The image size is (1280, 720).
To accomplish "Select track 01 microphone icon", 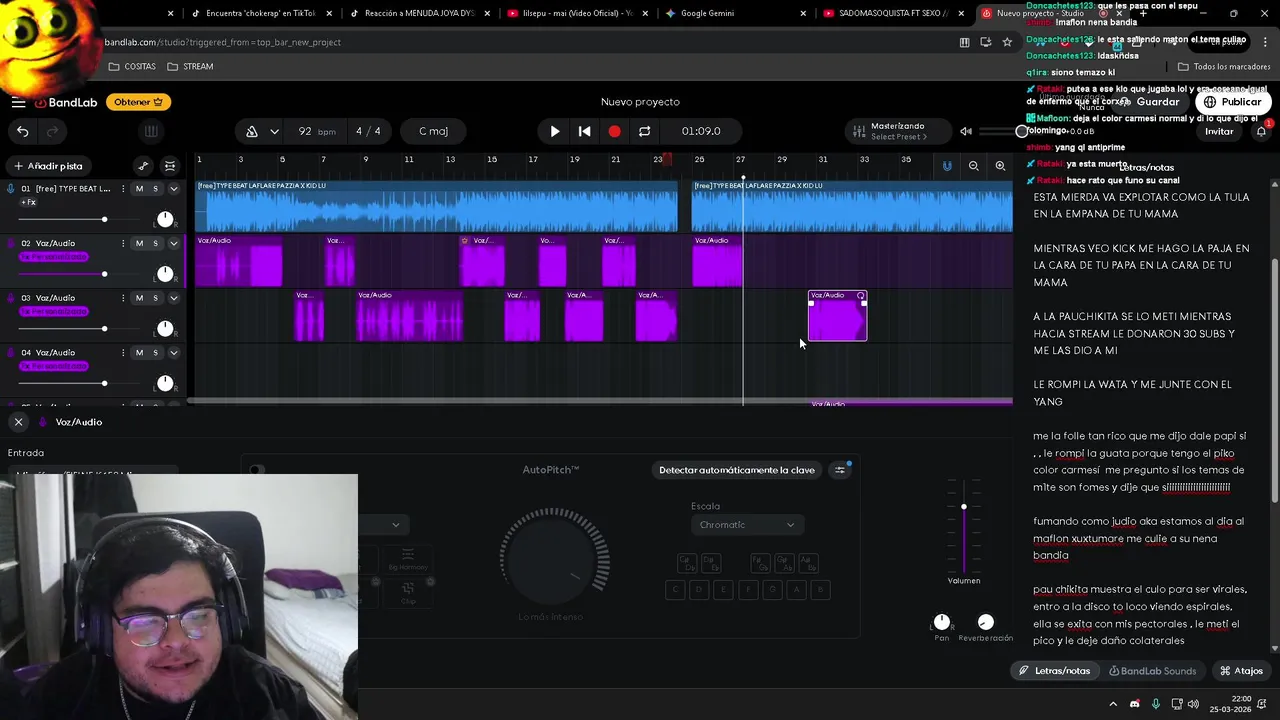I will pos(11,188).
